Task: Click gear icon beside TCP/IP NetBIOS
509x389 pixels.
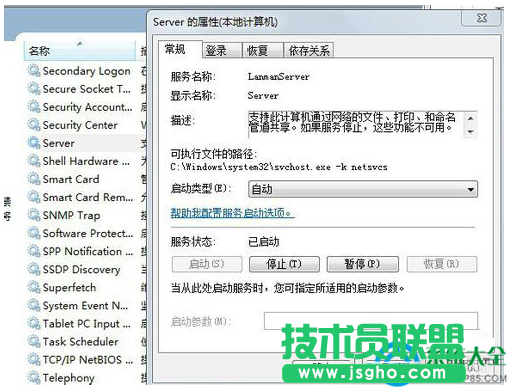Action: point(34,359)
